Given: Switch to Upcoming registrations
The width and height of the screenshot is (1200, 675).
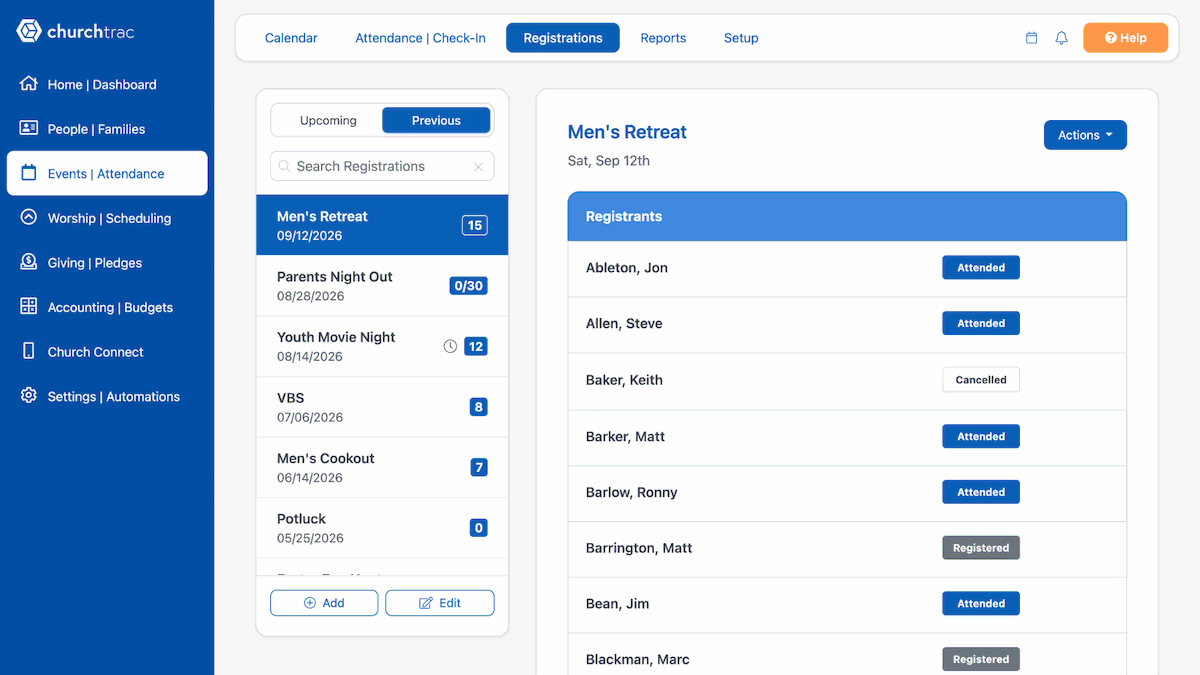Looking at the screenshot, I should pyautogui.click(x=328, y=120).
